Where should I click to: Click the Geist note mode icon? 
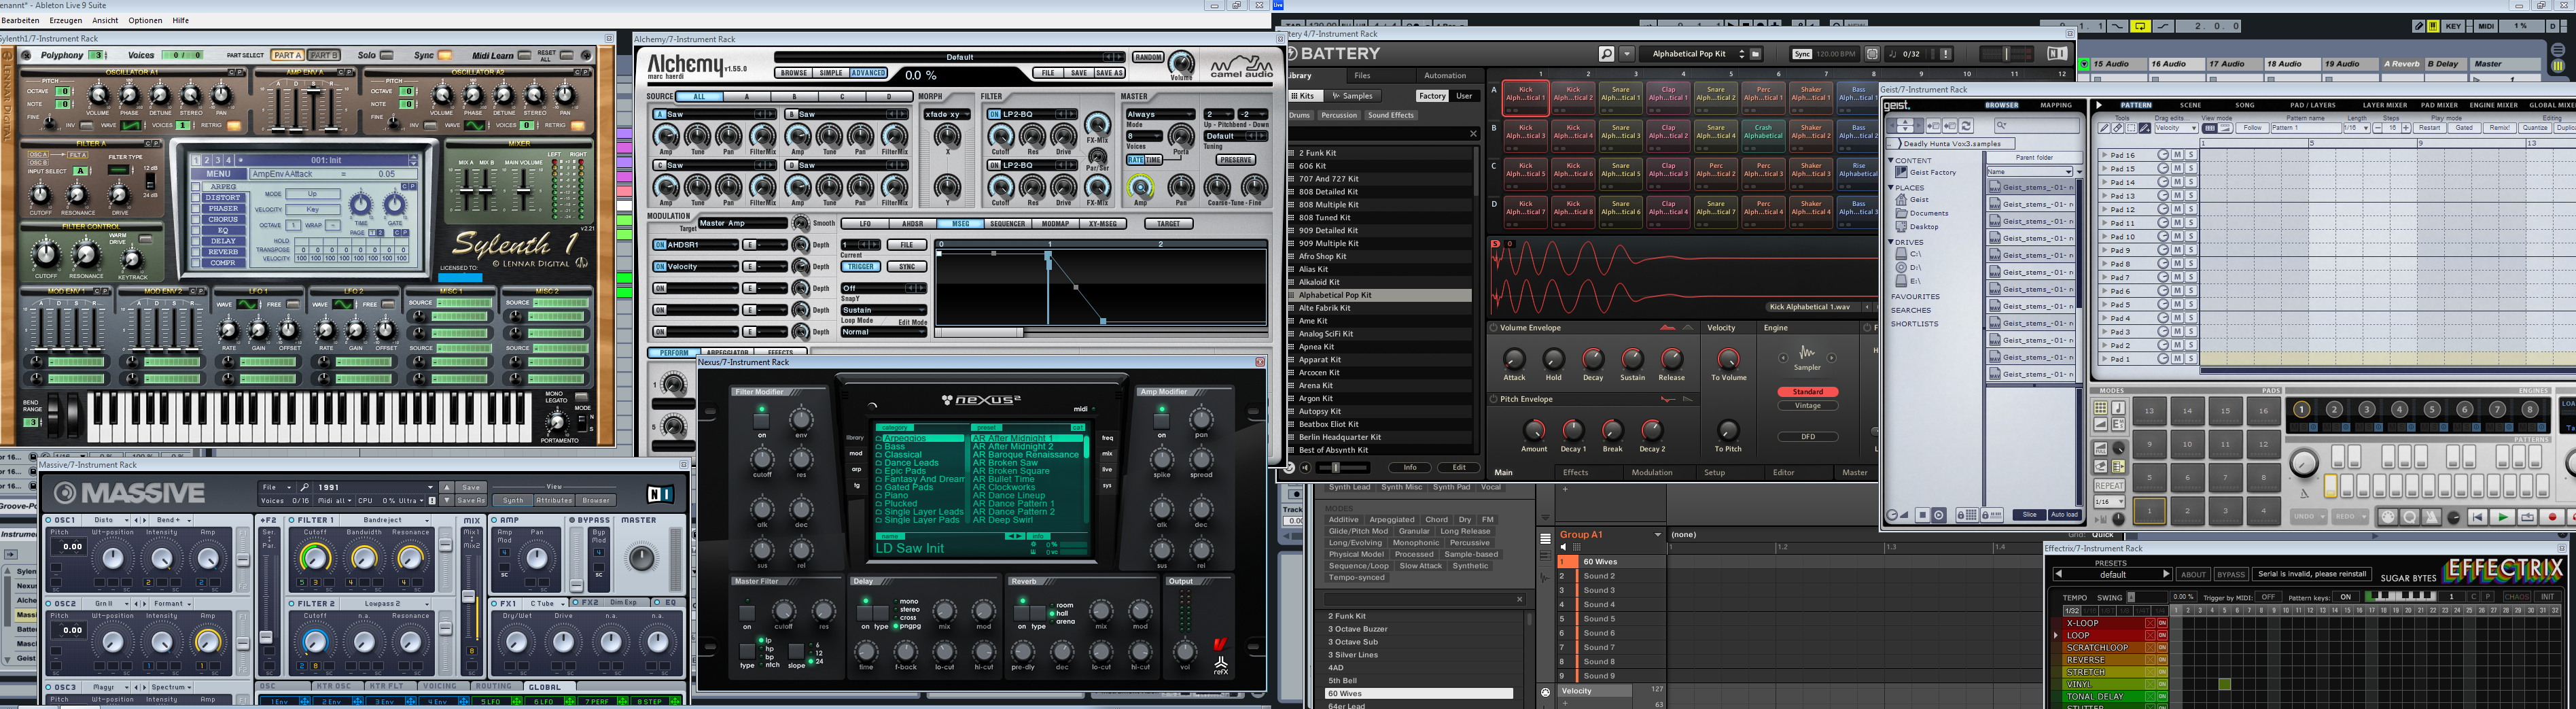click(x=2119, y=408)
